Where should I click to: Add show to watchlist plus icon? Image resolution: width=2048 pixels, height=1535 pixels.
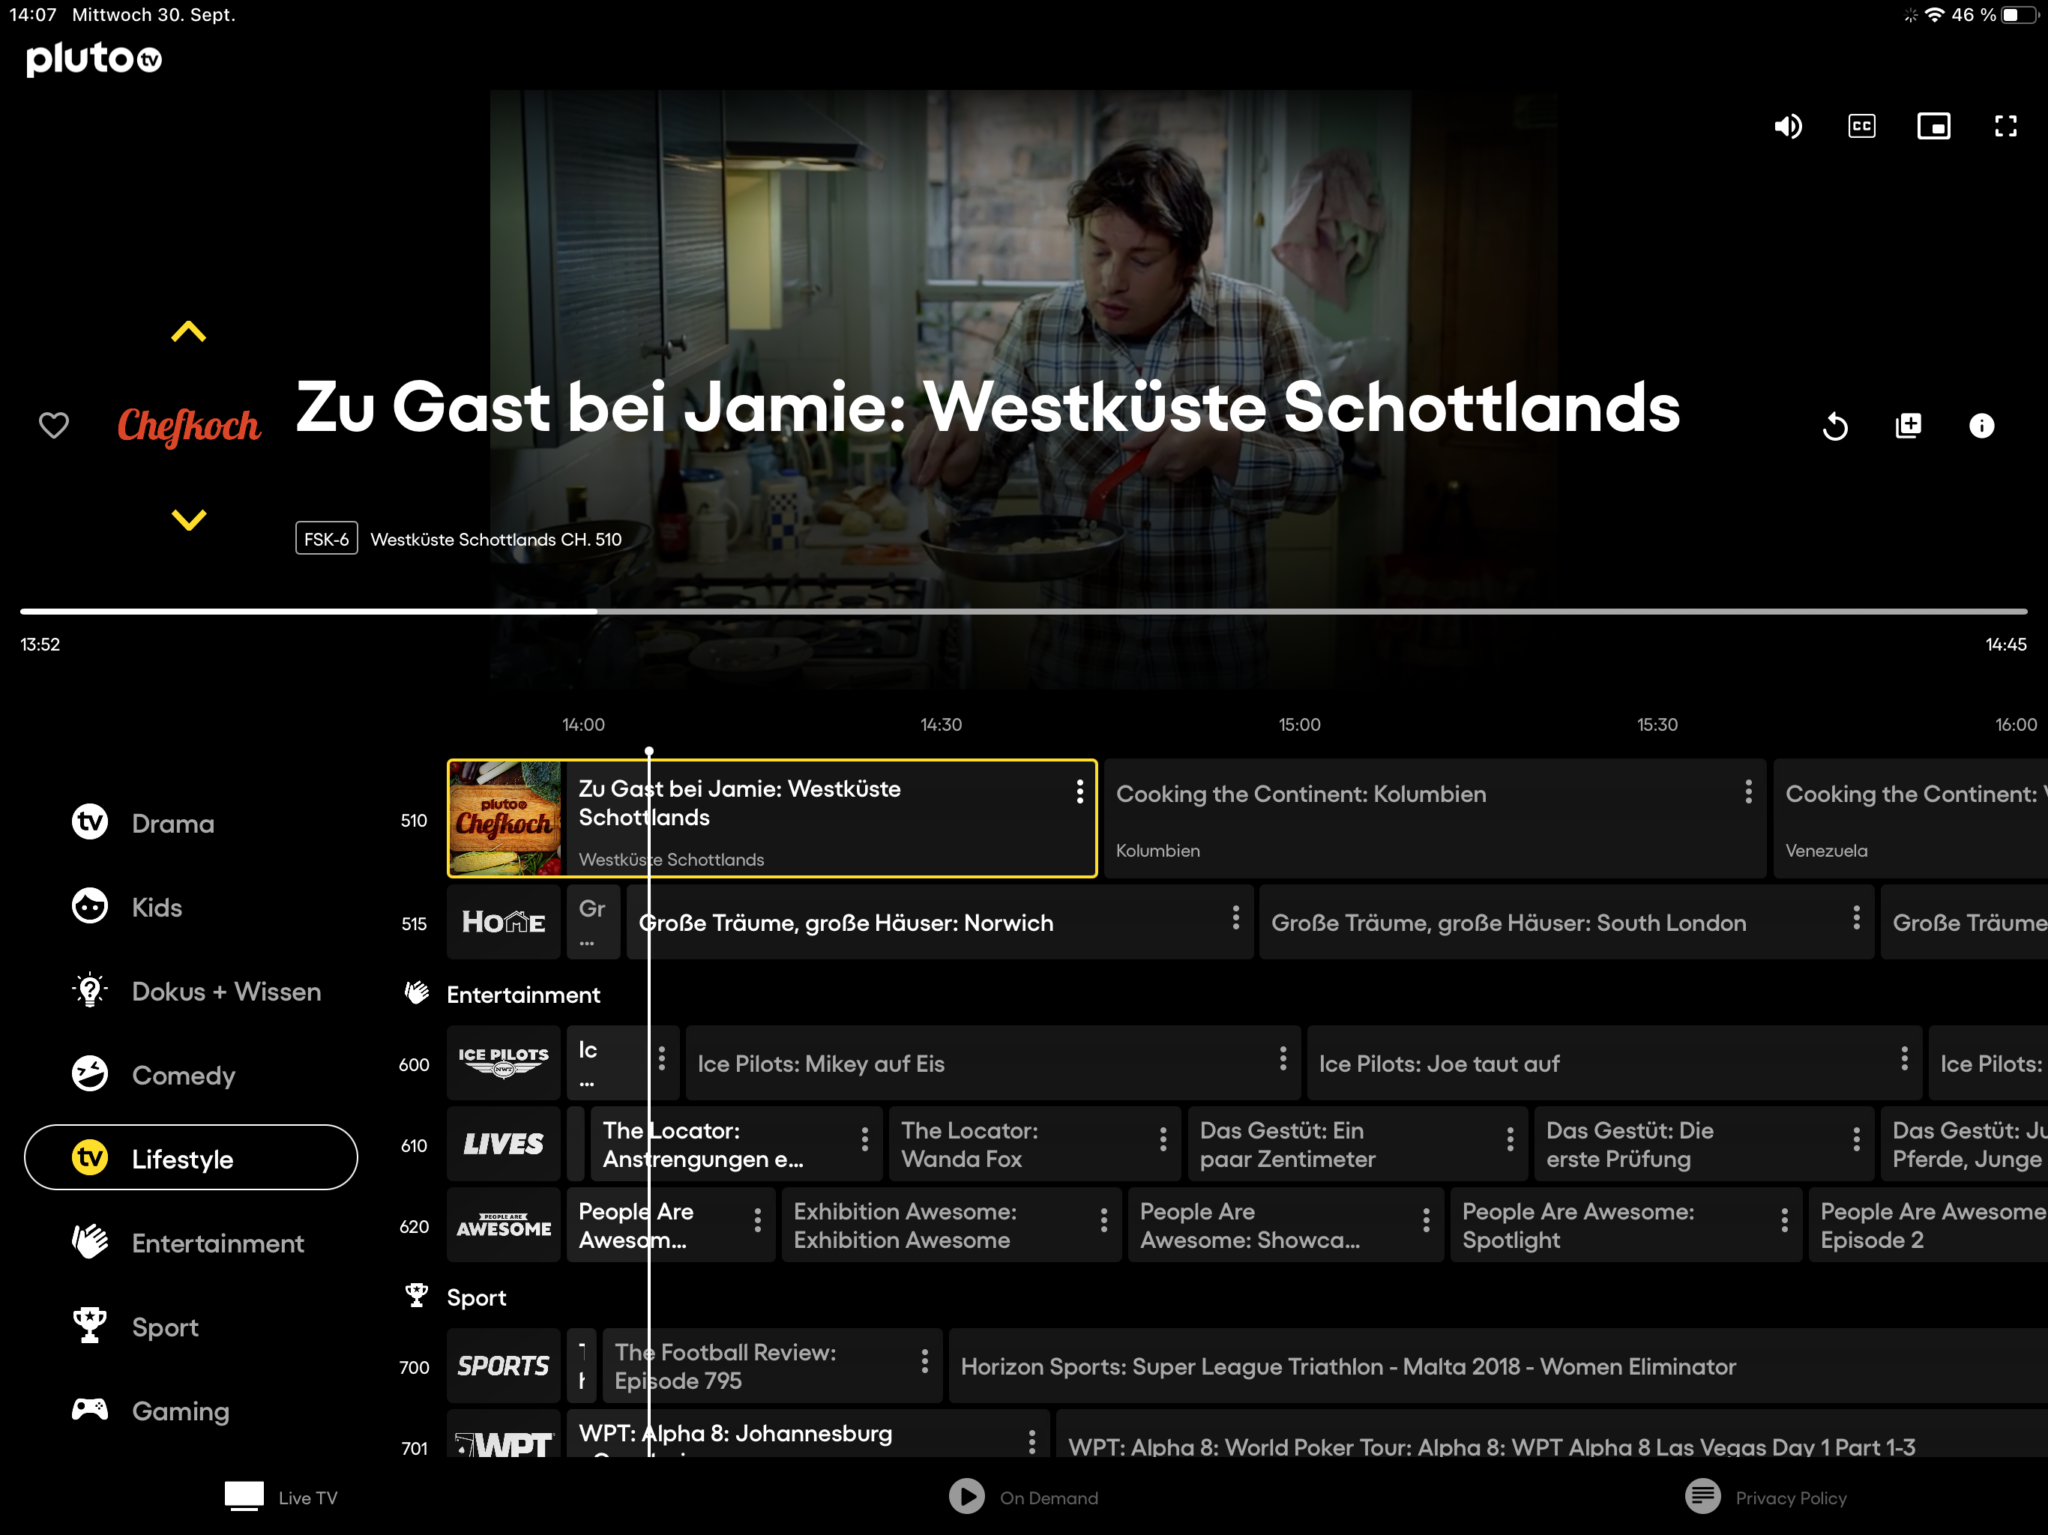(1908, 426)
